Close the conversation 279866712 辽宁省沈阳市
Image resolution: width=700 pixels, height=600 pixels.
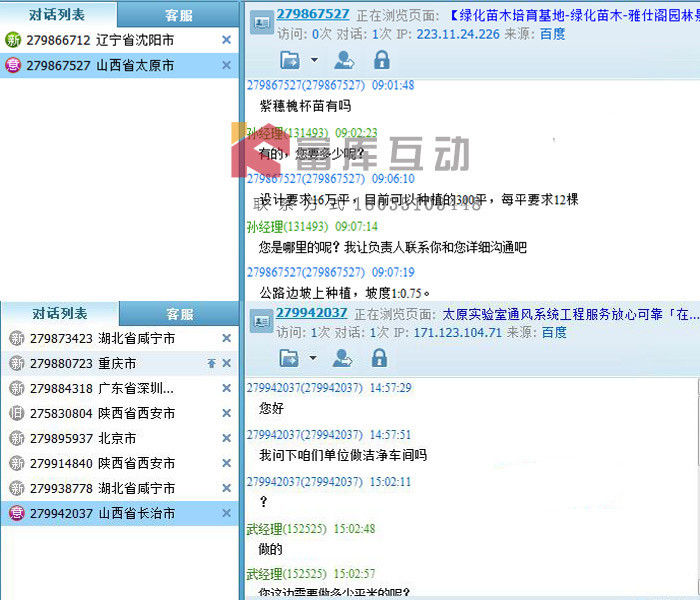pos(226,40)
